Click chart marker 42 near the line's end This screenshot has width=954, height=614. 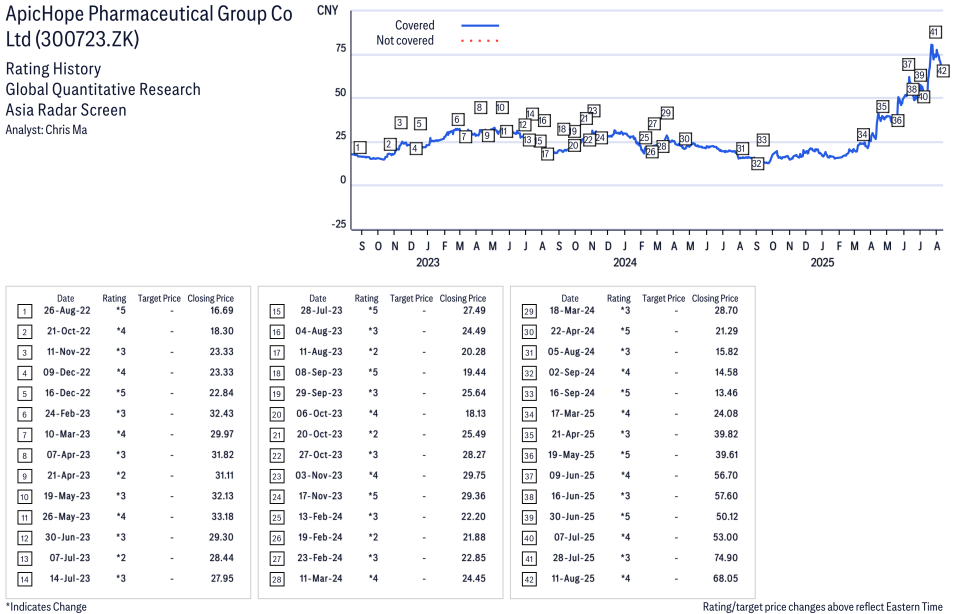click(942, 71)
